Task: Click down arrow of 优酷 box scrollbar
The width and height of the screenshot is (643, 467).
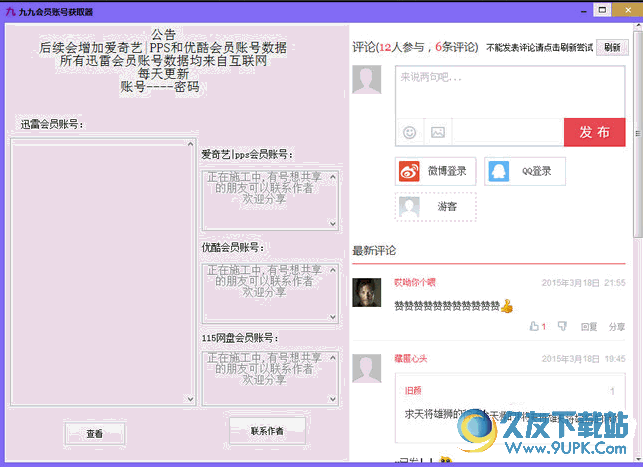Action: 333,317
